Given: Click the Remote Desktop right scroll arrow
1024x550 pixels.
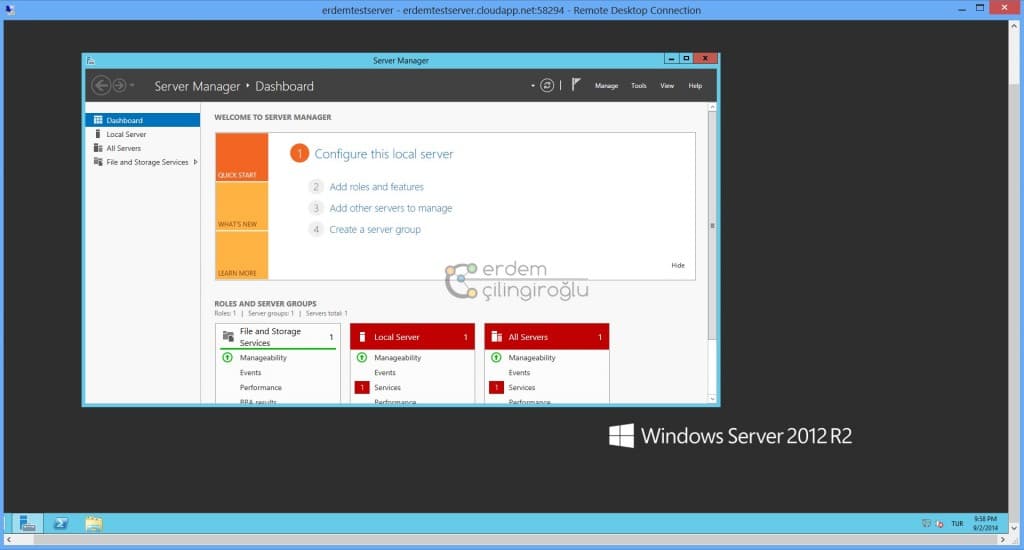Looking at the screenshot, I should 1003,540.
